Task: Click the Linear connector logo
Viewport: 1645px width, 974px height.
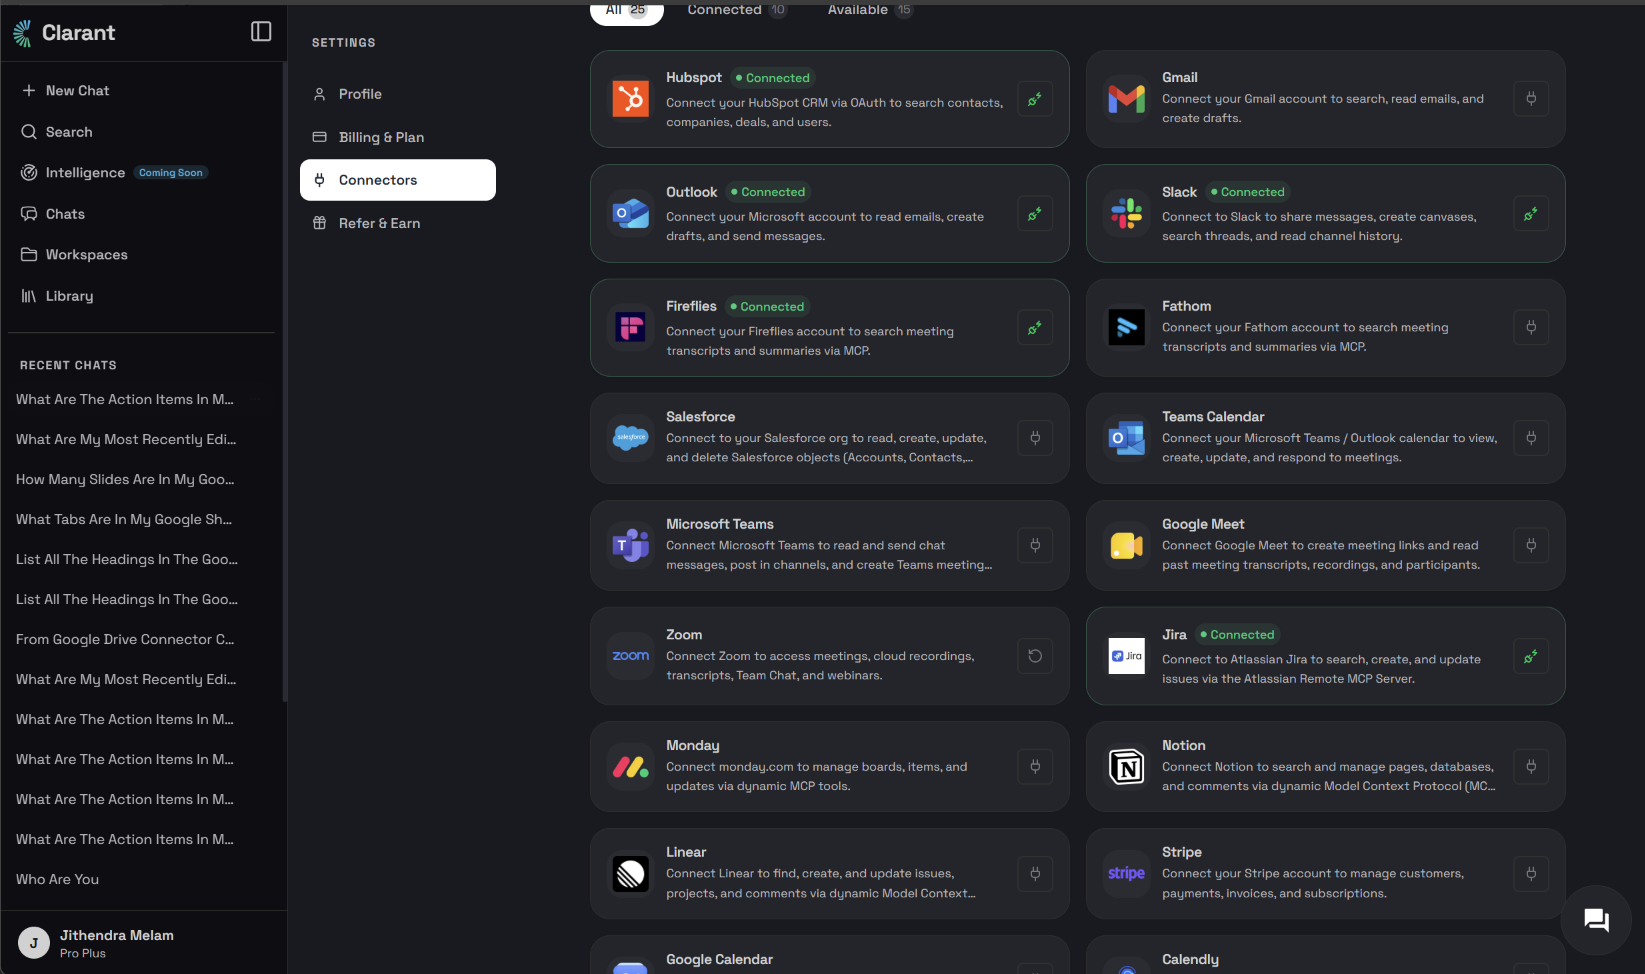Action: tap(631, 874)
